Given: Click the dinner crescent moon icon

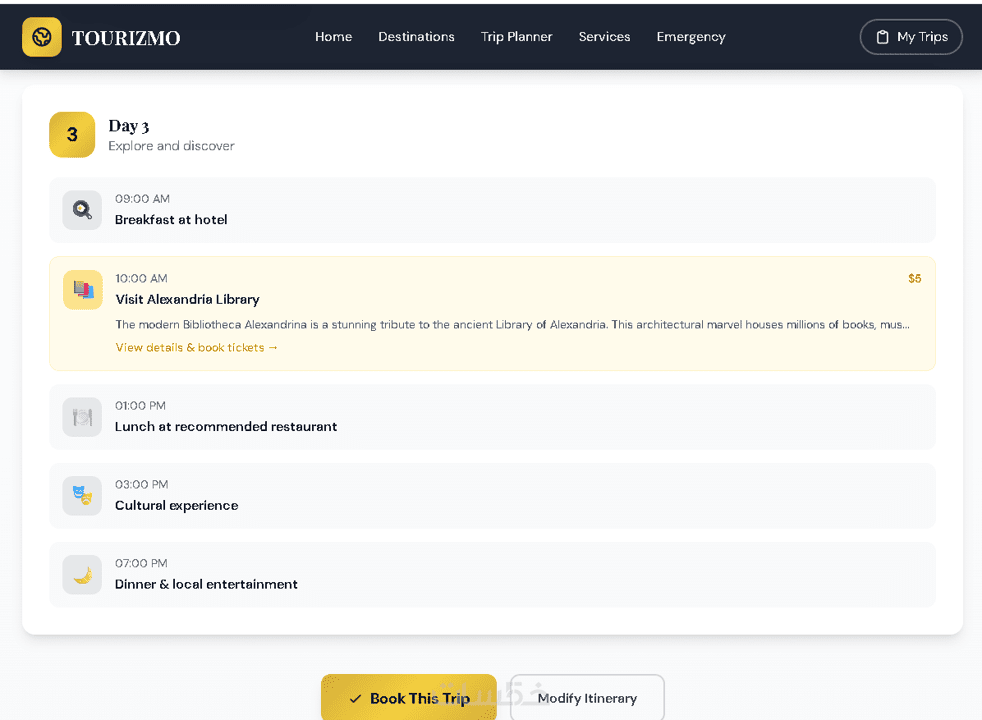Looking at the screenshot, I should click(x=82, y=575).
